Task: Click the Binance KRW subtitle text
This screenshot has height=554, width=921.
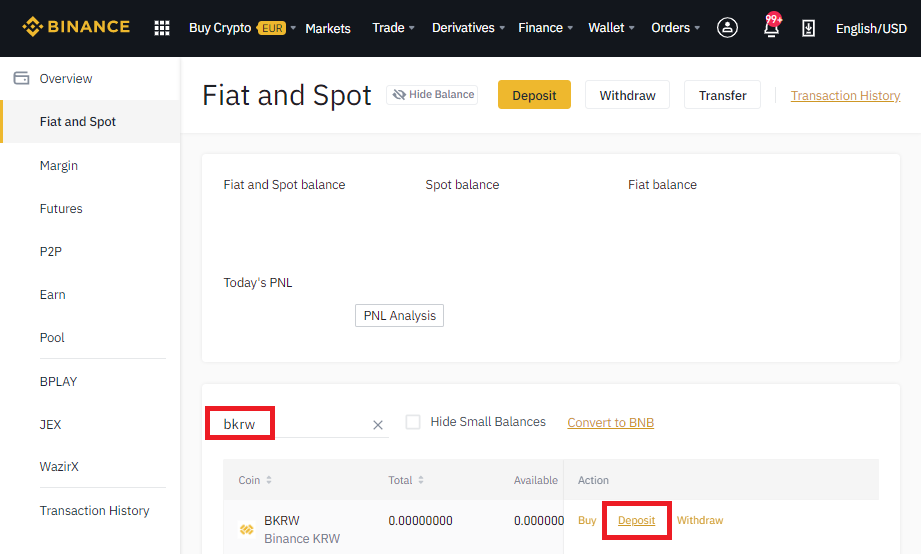Action: click(x=302, y=539)
